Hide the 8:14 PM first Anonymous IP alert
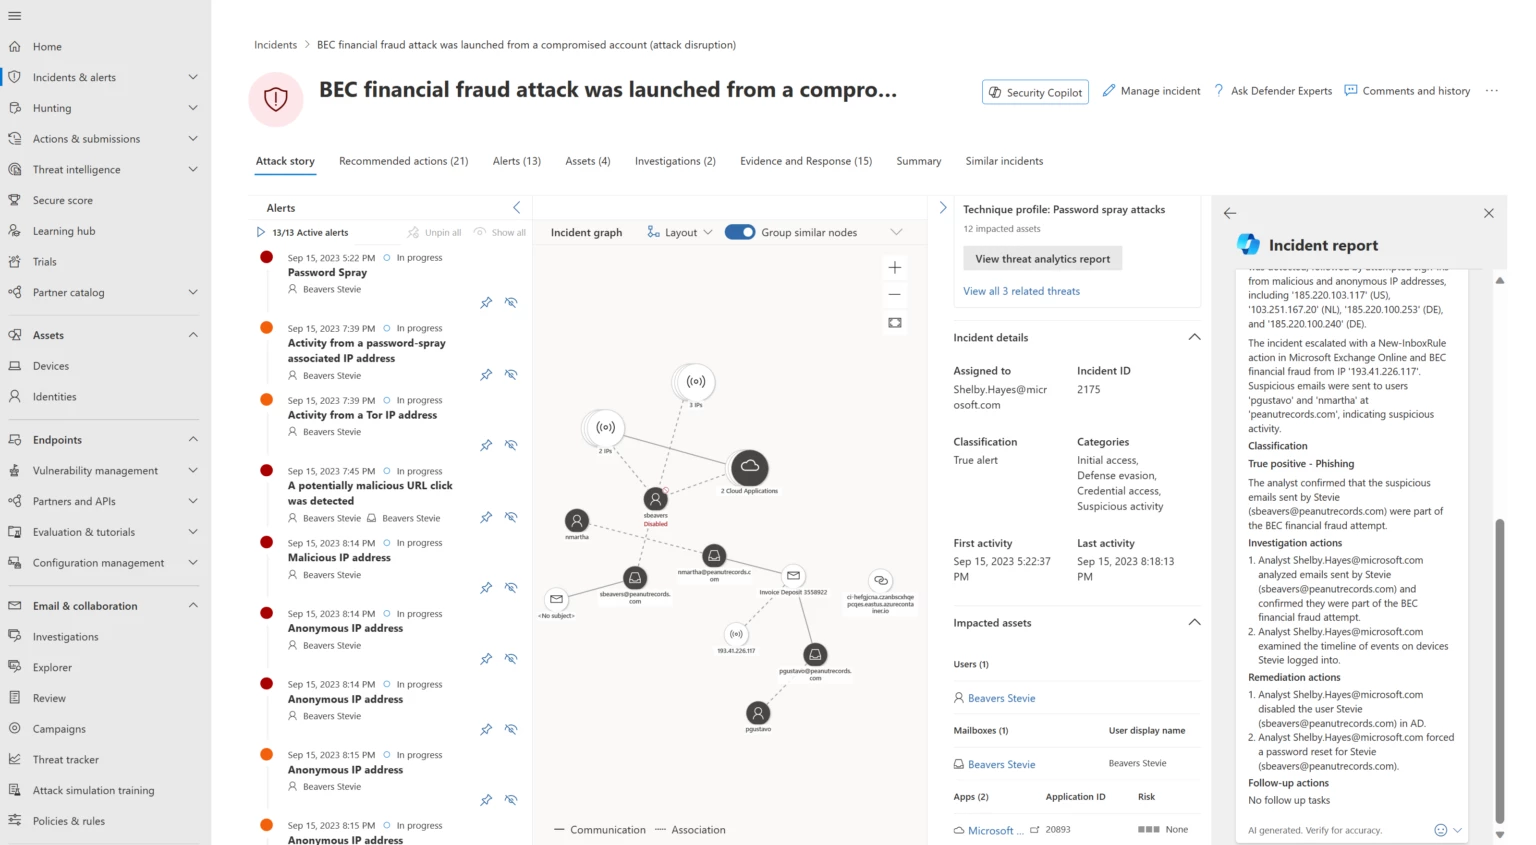This screenshot has height=845, width=1536. 511,659
